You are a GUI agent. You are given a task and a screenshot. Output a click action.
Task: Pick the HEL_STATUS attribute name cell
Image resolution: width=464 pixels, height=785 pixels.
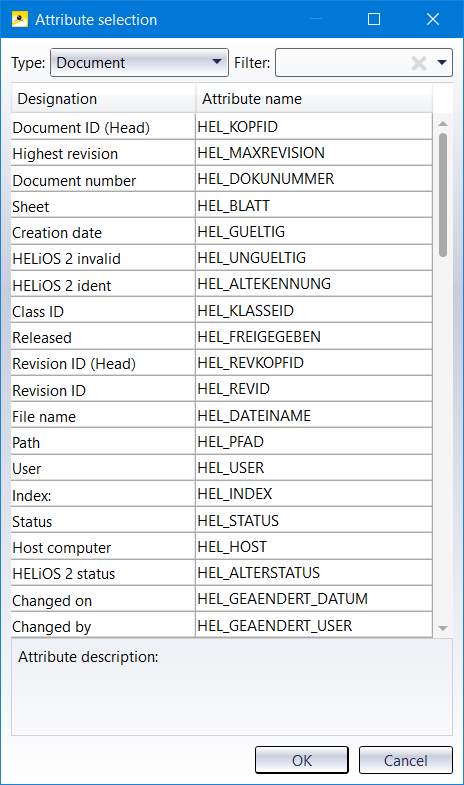click(314, 520)
